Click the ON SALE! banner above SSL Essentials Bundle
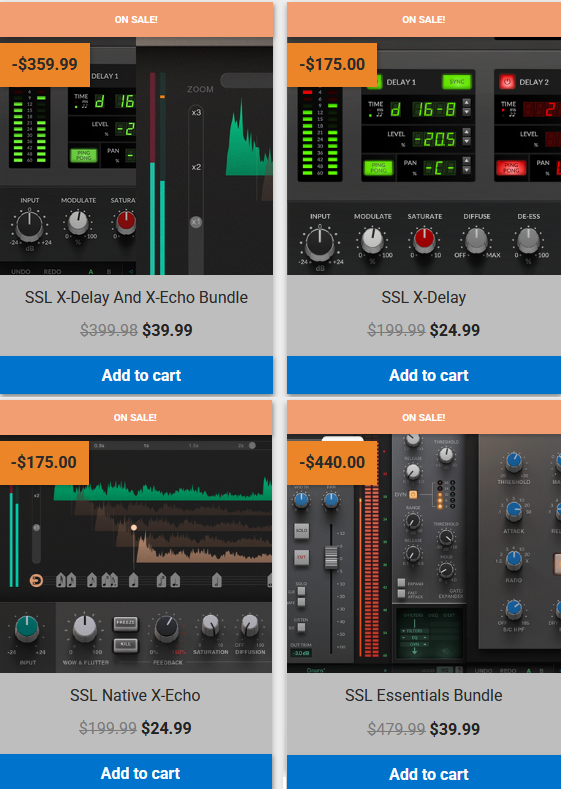The height and width of the screenshot is (789, 561). point(424,418)
